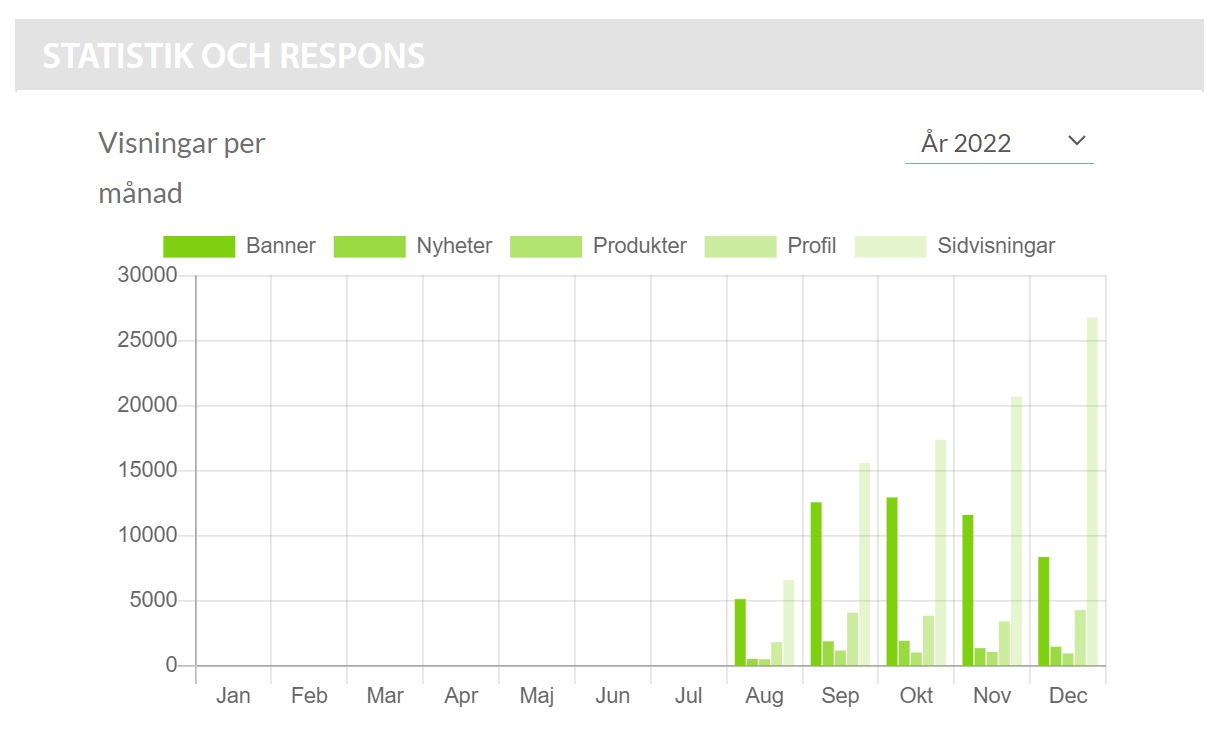Image resolution: width=1222 pixels, height=749 pixels.
Task: Click the December Profil bar
Action: click(1080, 638)
